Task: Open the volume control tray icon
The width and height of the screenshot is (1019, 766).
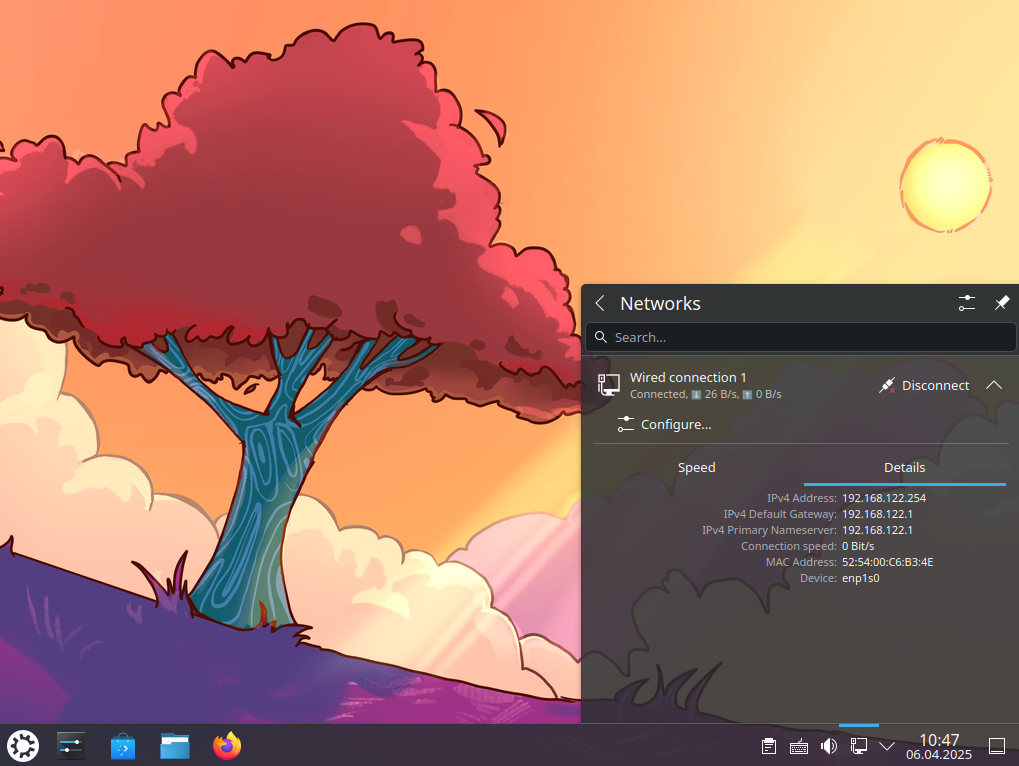Action: pos(828,746)
